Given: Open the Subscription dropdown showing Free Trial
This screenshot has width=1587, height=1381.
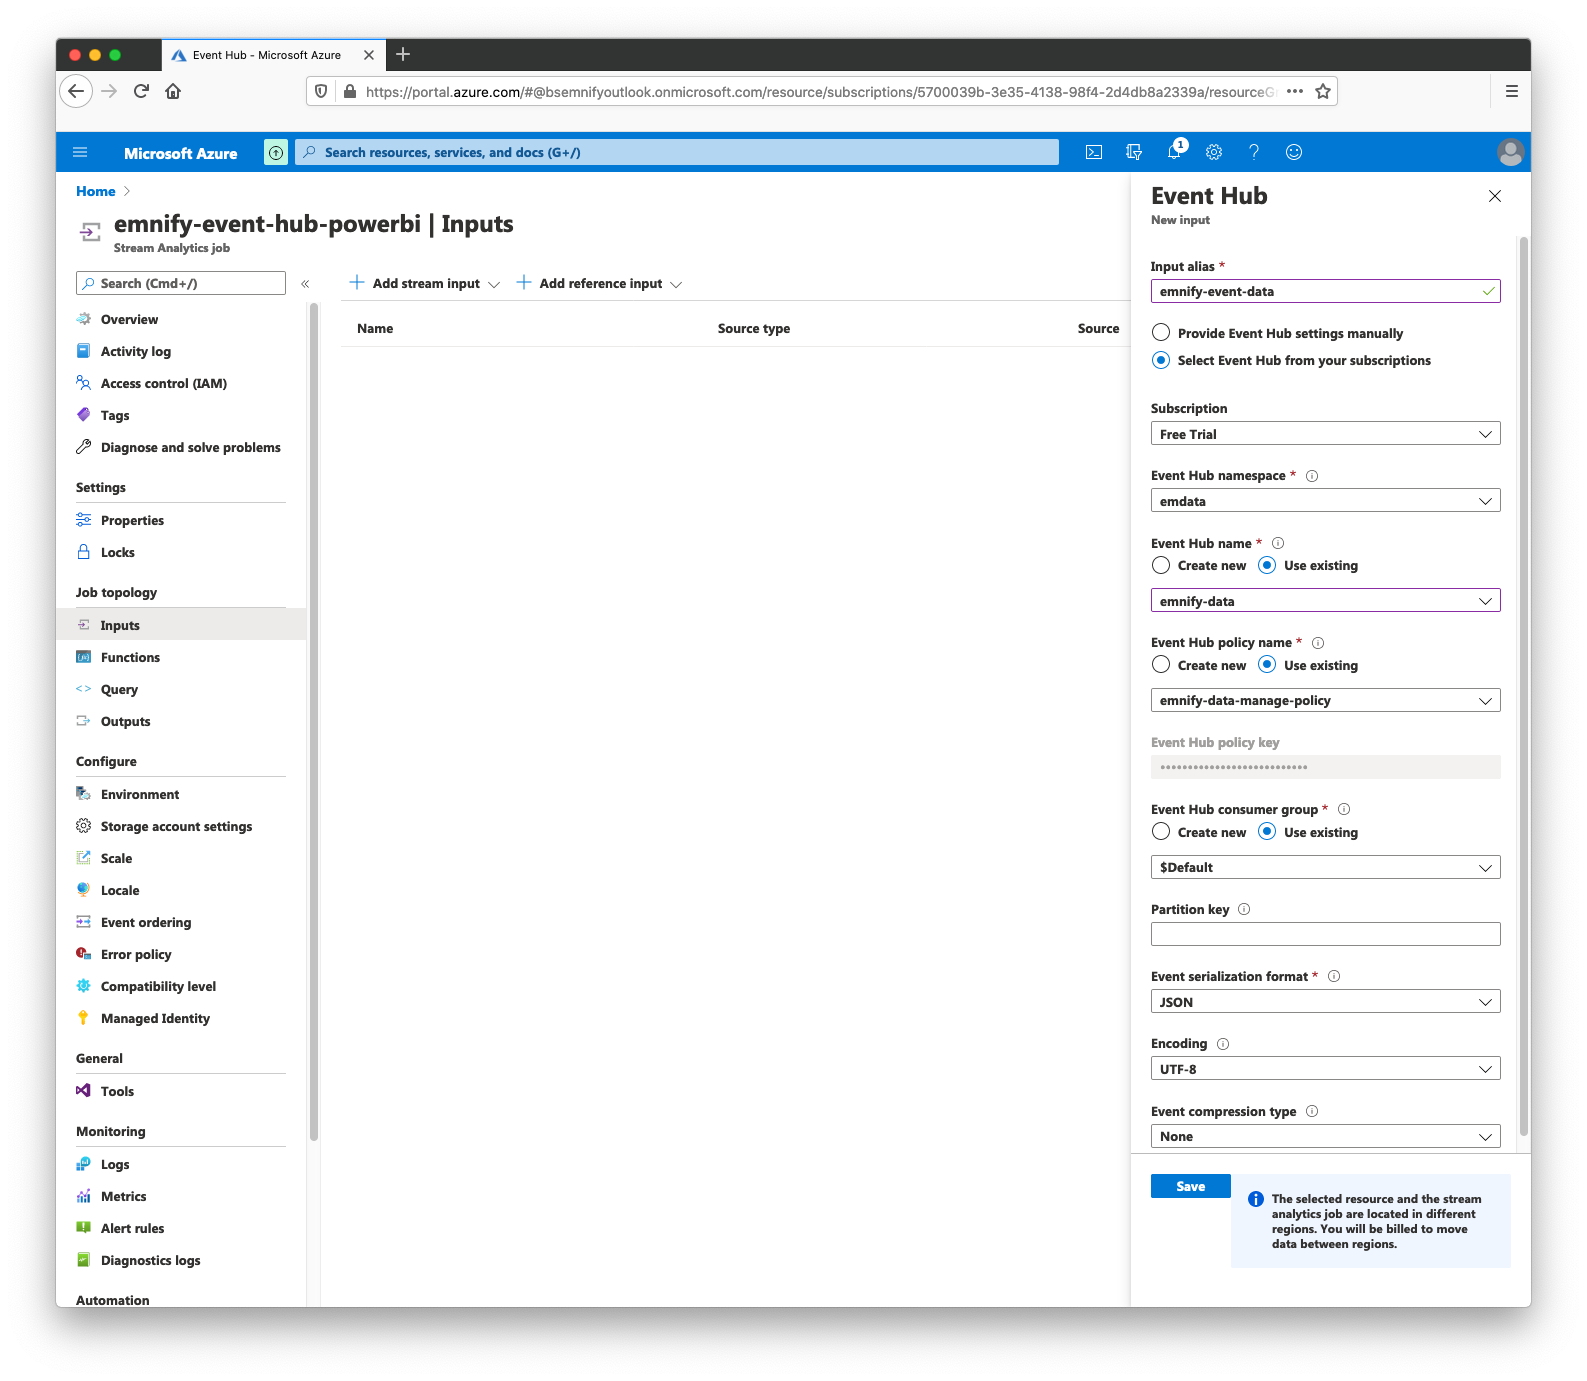Looking at the screenshot, I should [1325, 434].
